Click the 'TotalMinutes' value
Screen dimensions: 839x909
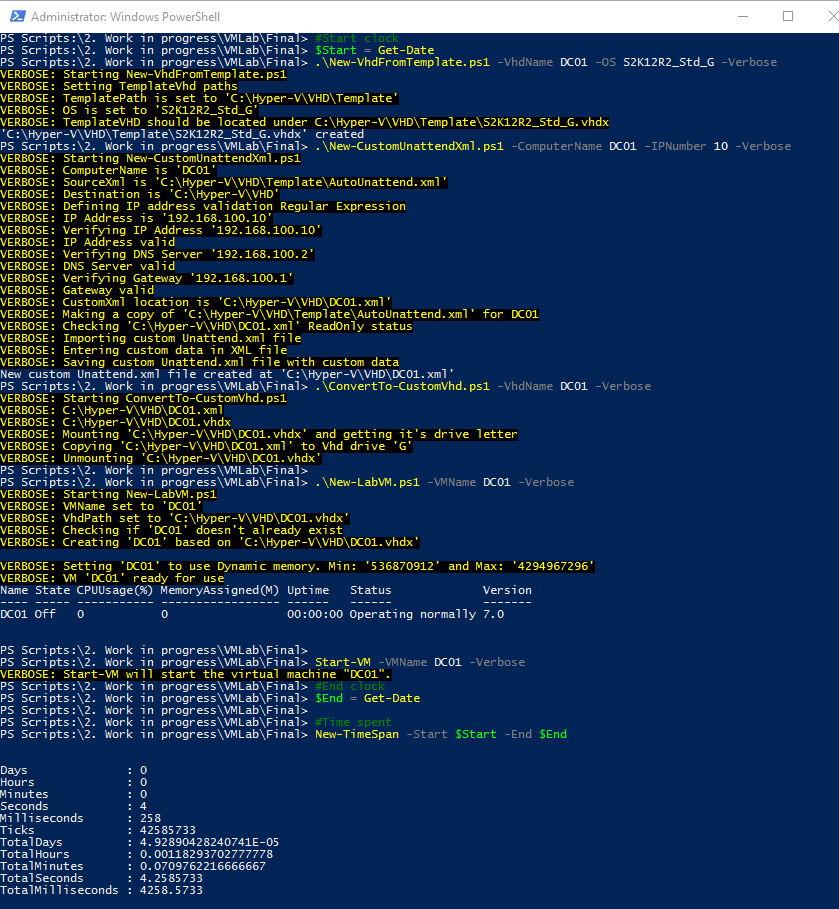pyautogui.click(x=203, y=866)
